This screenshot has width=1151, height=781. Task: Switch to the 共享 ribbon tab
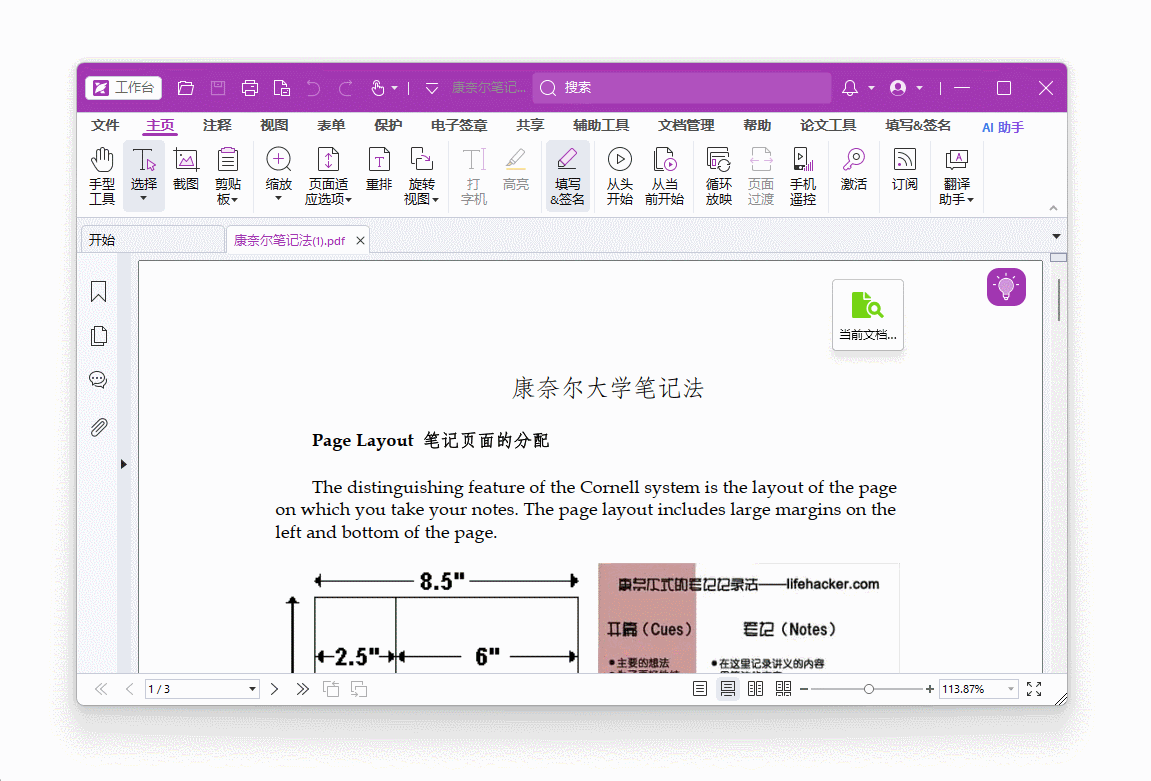coord(530,126)
